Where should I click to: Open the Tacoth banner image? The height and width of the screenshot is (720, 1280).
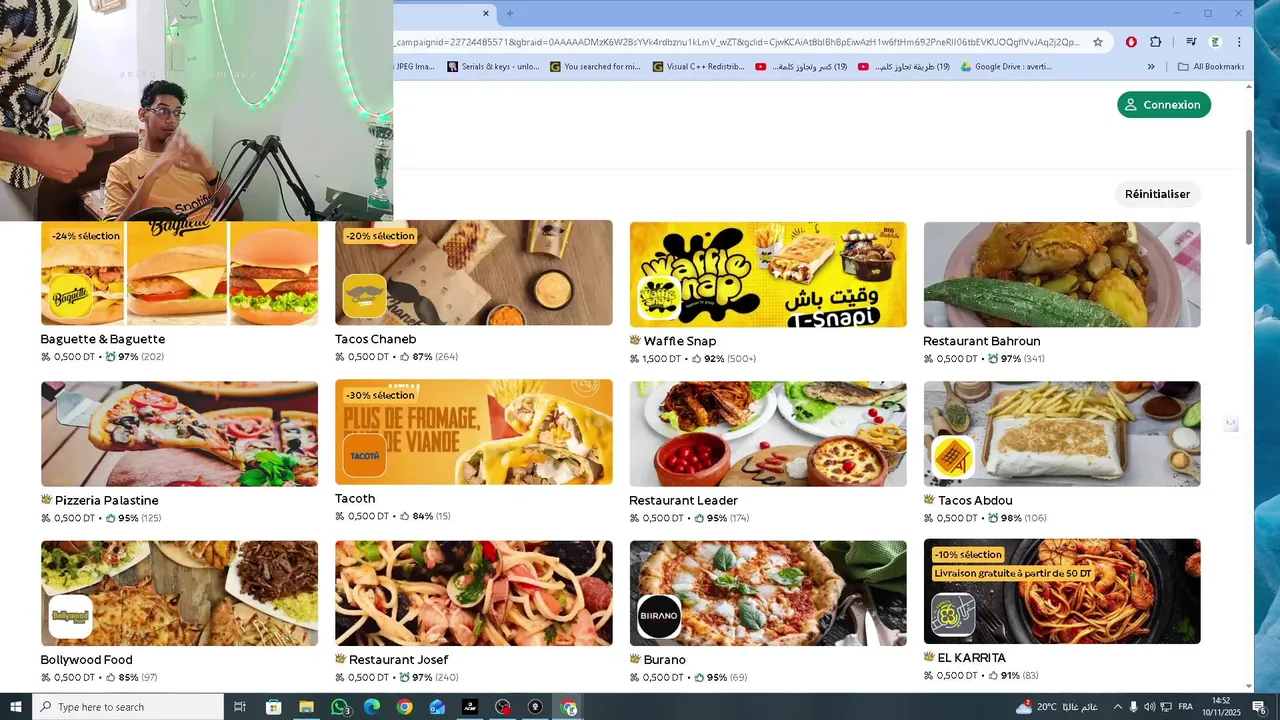pyautogui.click(x=474, y=432)
